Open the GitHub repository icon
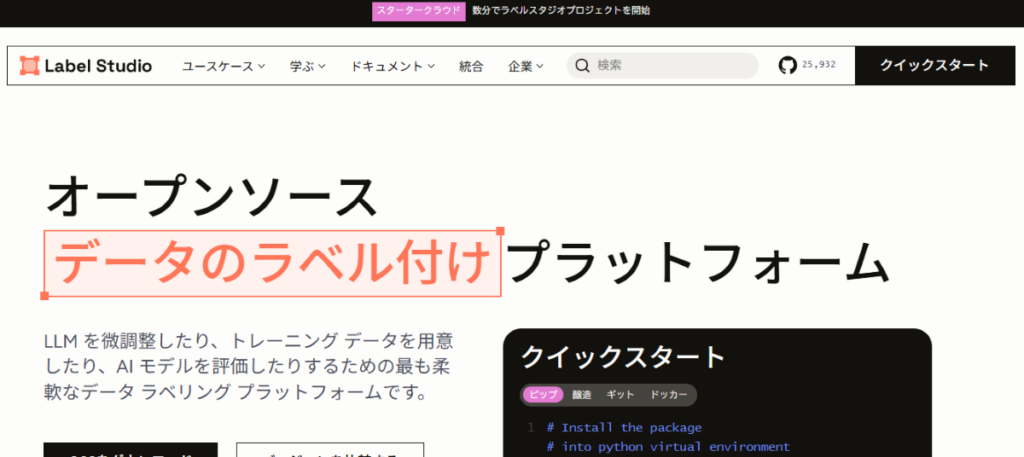This screenshot has height=457, width=1024. (x=788, y=66)
